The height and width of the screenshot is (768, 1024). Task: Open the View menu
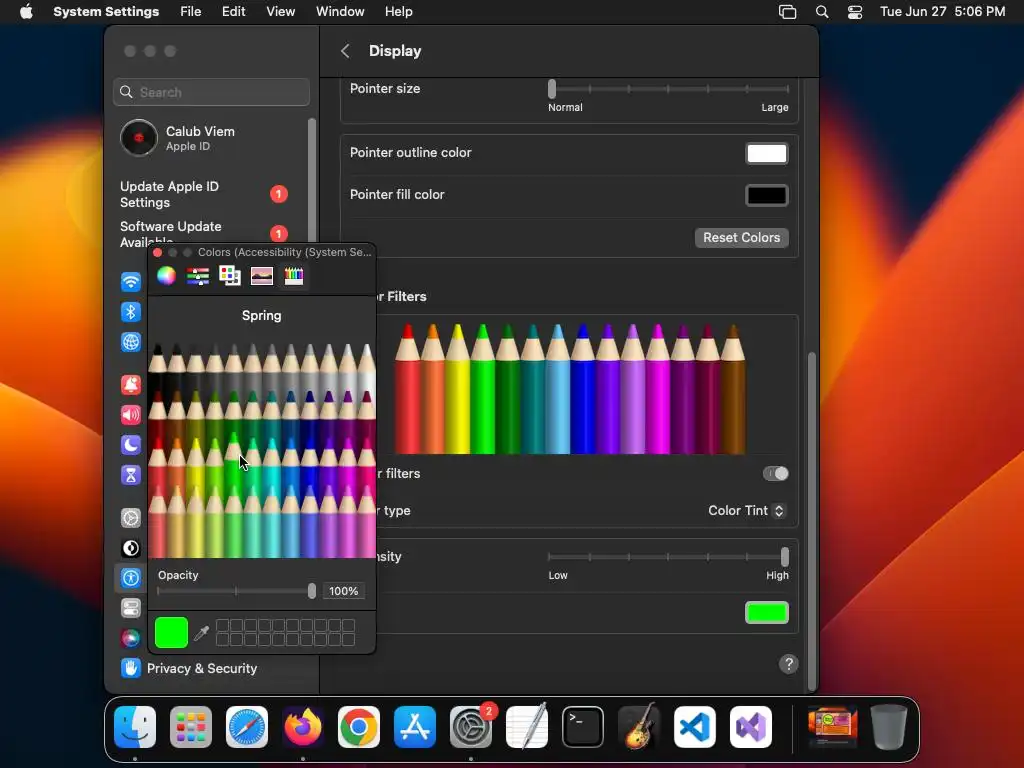pos(280,12)
